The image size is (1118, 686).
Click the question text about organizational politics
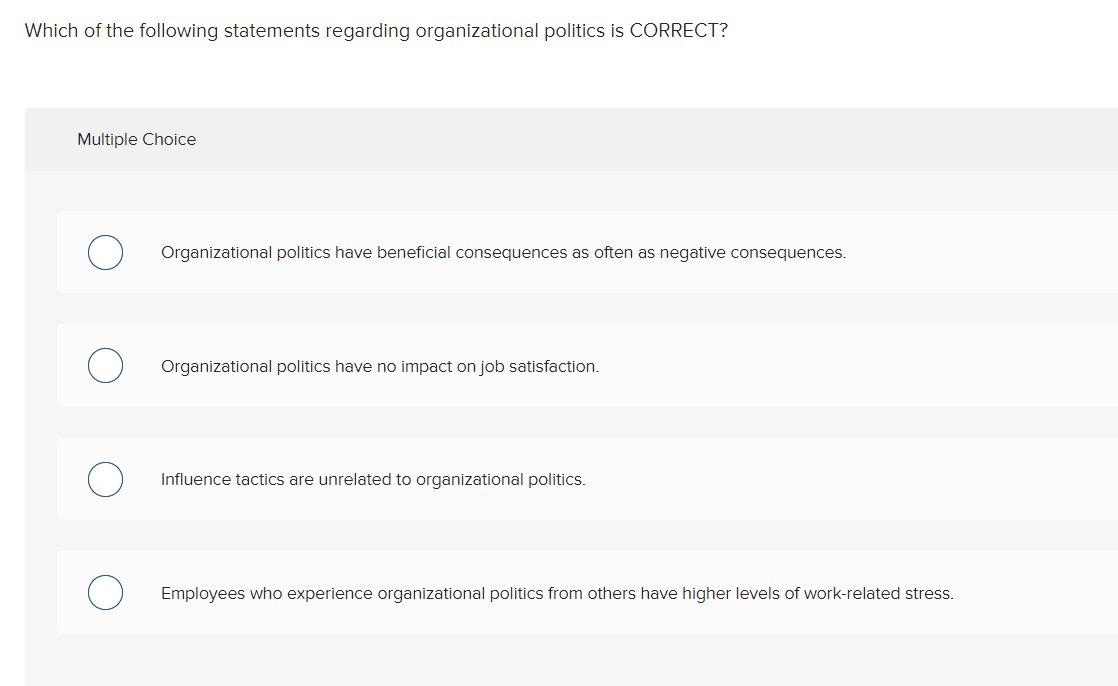coord(375,30)
